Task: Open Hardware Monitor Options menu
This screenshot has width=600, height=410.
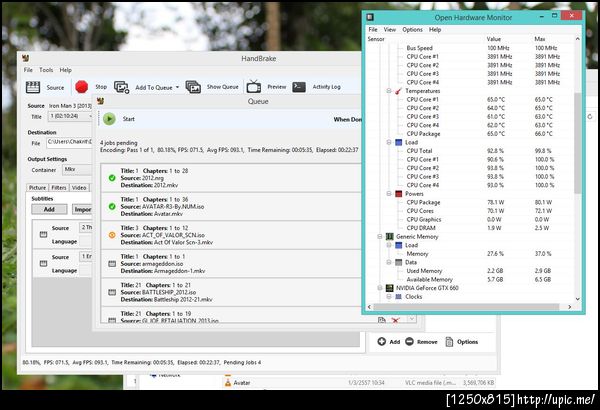Action: [412, 29]
